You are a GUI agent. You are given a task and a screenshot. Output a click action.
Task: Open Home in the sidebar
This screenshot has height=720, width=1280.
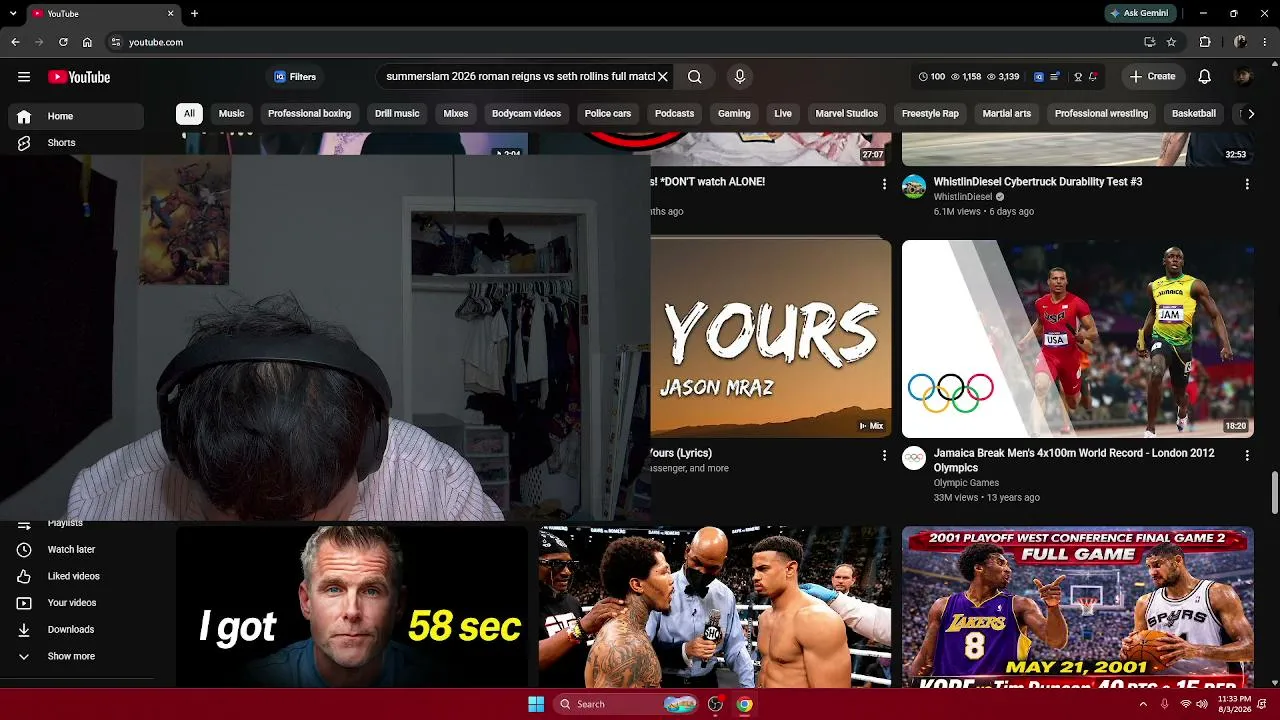pyautogui.click(x=76, y=116)
